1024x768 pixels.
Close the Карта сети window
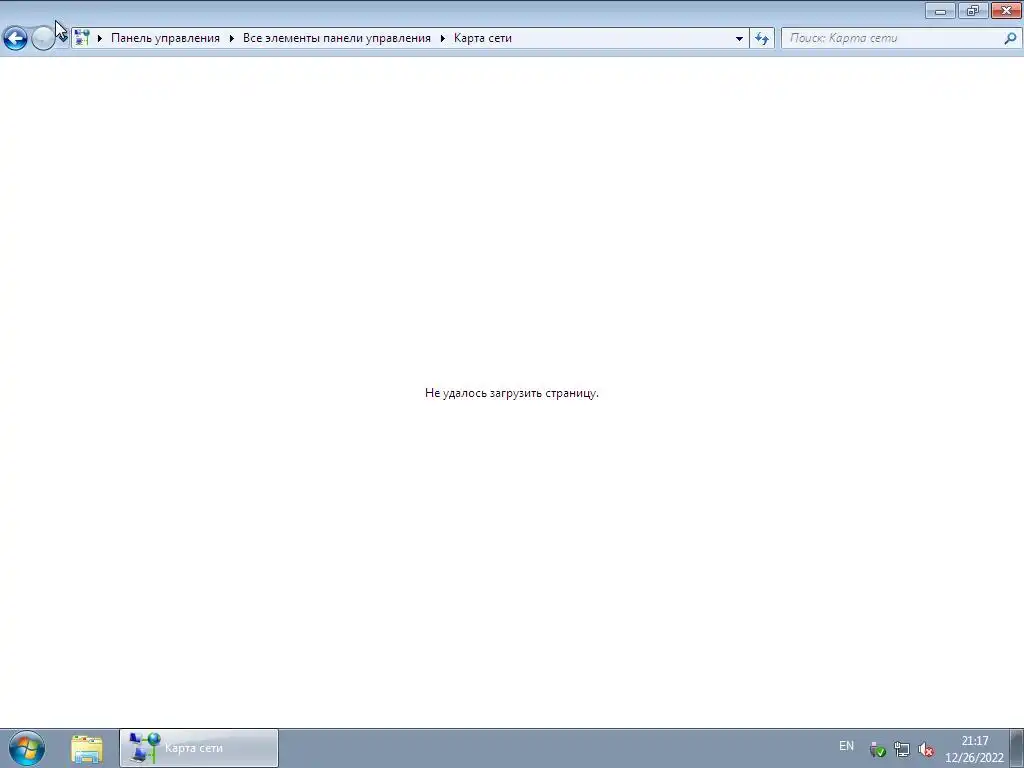pyautogui.click(x=1006, y=10)
